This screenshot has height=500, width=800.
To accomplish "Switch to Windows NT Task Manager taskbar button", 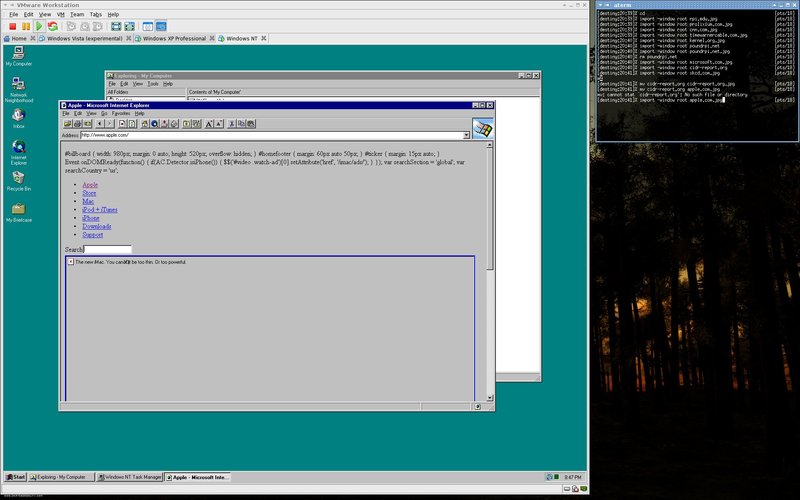I will [x=130, y=477].
